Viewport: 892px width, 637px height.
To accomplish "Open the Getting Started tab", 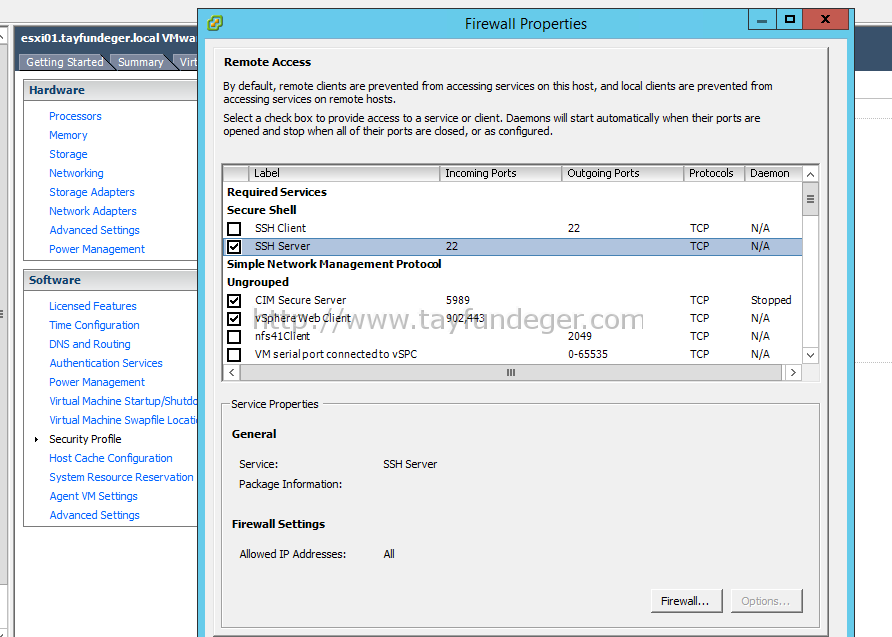I will (64, 62).
